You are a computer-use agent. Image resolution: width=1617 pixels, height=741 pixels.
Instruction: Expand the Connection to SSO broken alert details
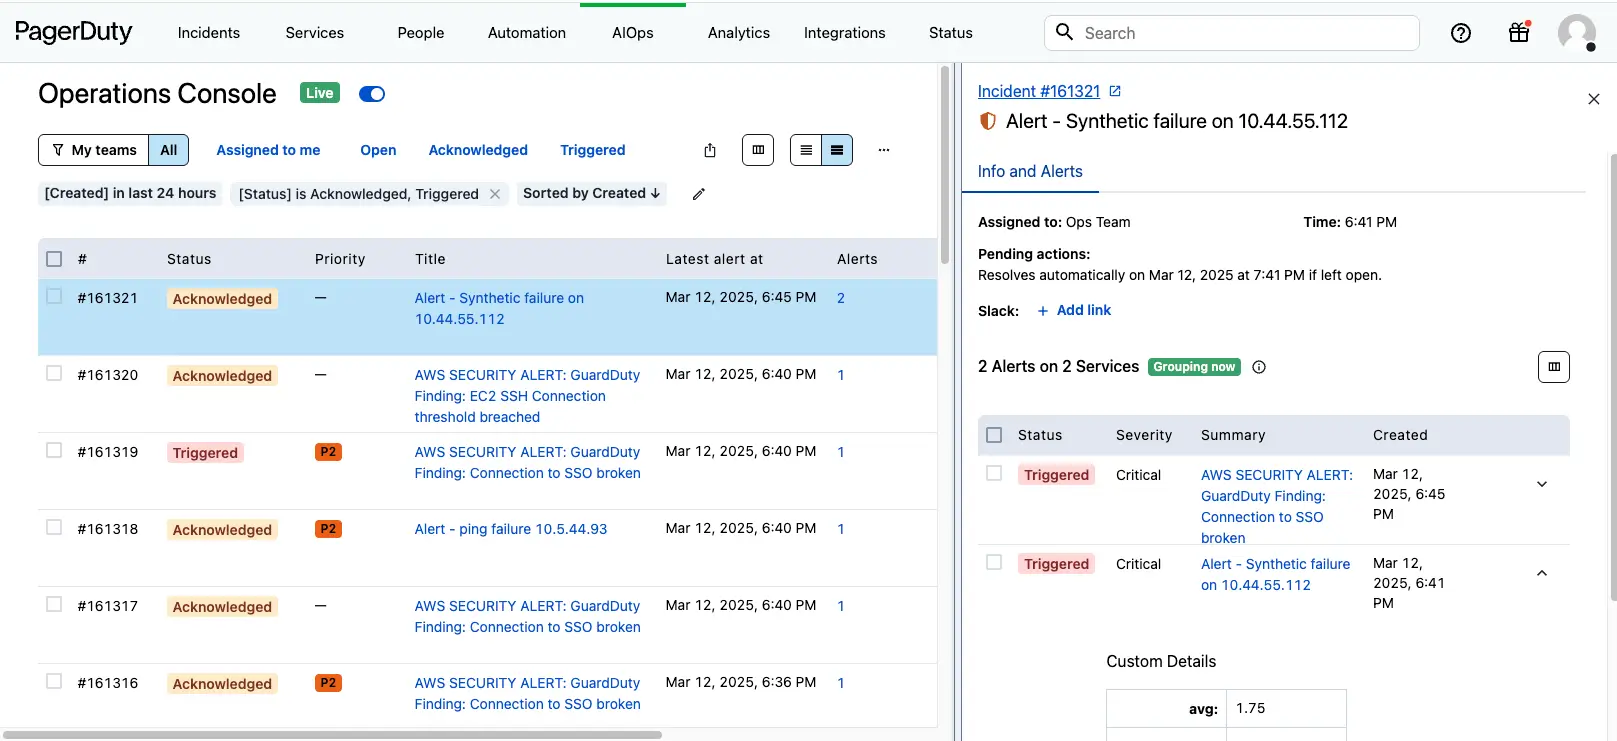[x=1542, y=484]
